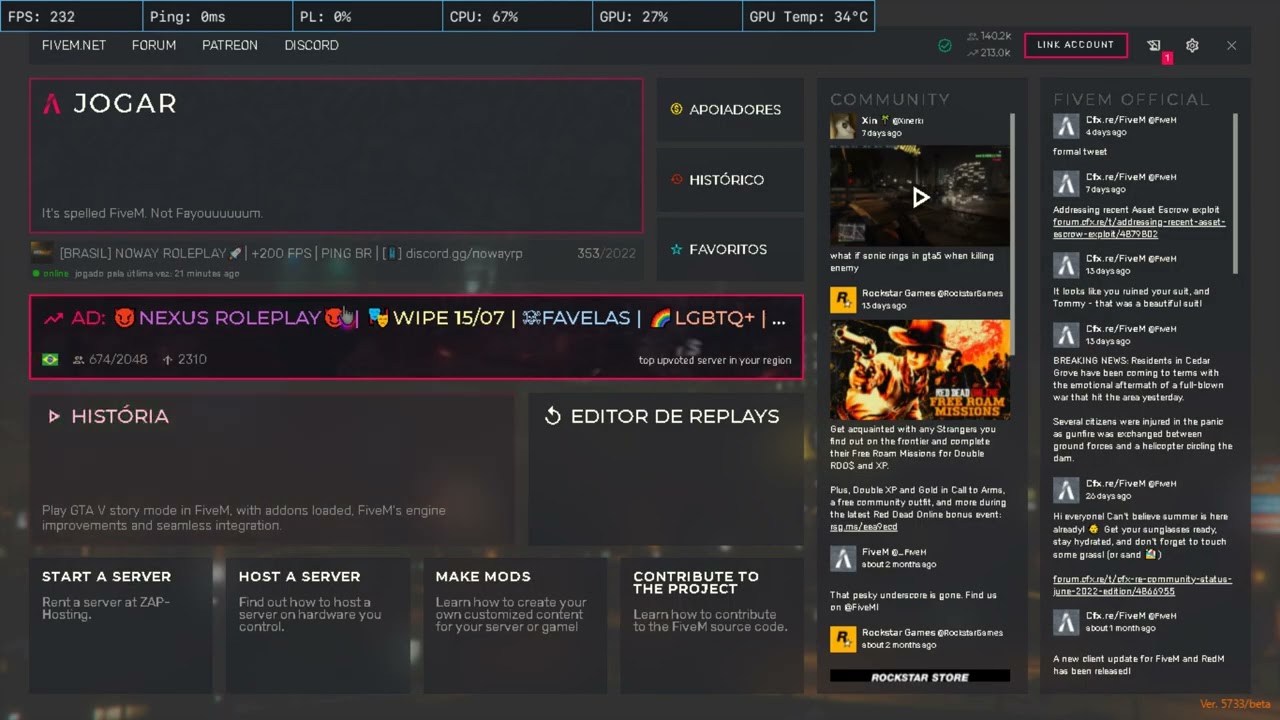Click Cfx.re avatar on the 26 days ago post

1066,489
